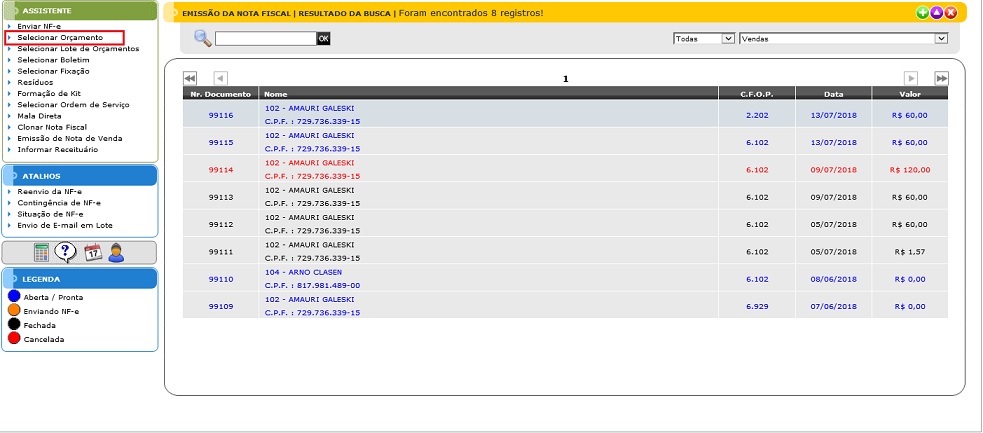The image size is (983, 433).
Task: Go to the last page of results
Action: (941, 78)
